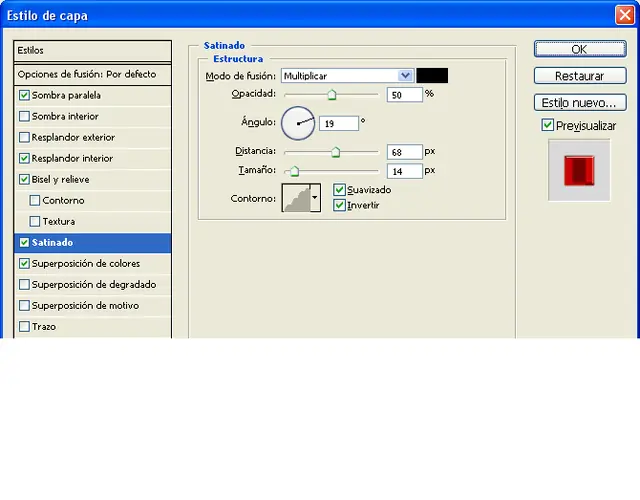Enable the Trazo checkbox
Screen dimensions: 640x500
click(x=24, y=327)
